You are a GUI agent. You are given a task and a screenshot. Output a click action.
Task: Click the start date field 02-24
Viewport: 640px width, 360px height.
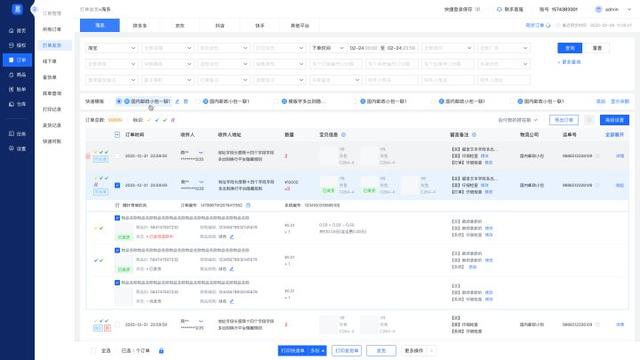(x=362, y=48)
